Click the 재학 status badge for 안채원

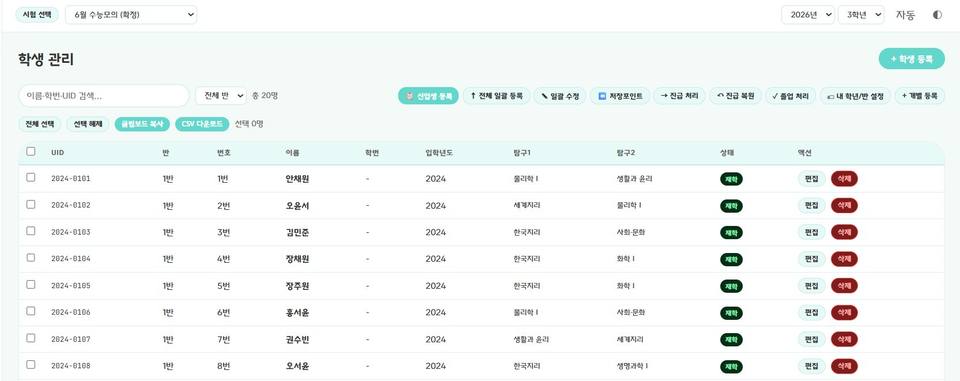click(731, 179)
